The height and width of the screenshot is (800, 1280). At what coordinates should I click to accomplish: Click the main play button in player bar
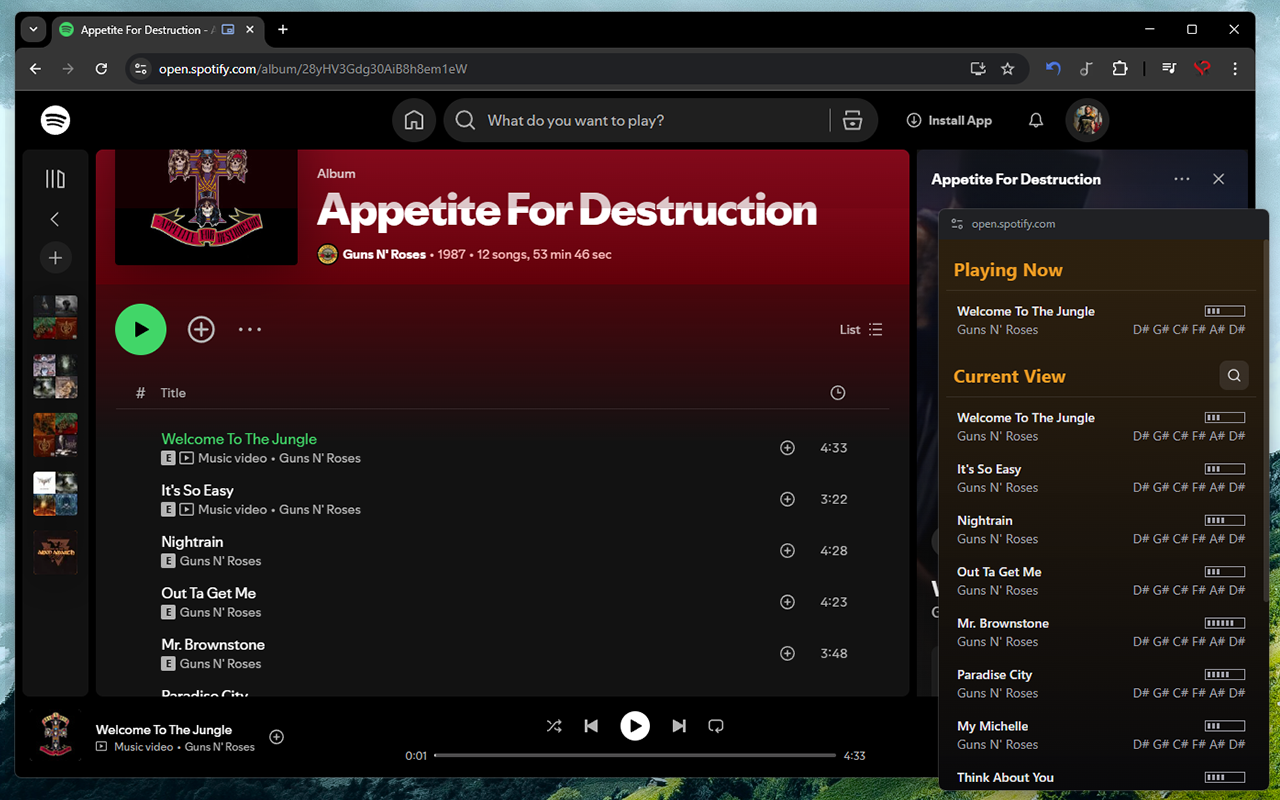click(x=635, y=726)
